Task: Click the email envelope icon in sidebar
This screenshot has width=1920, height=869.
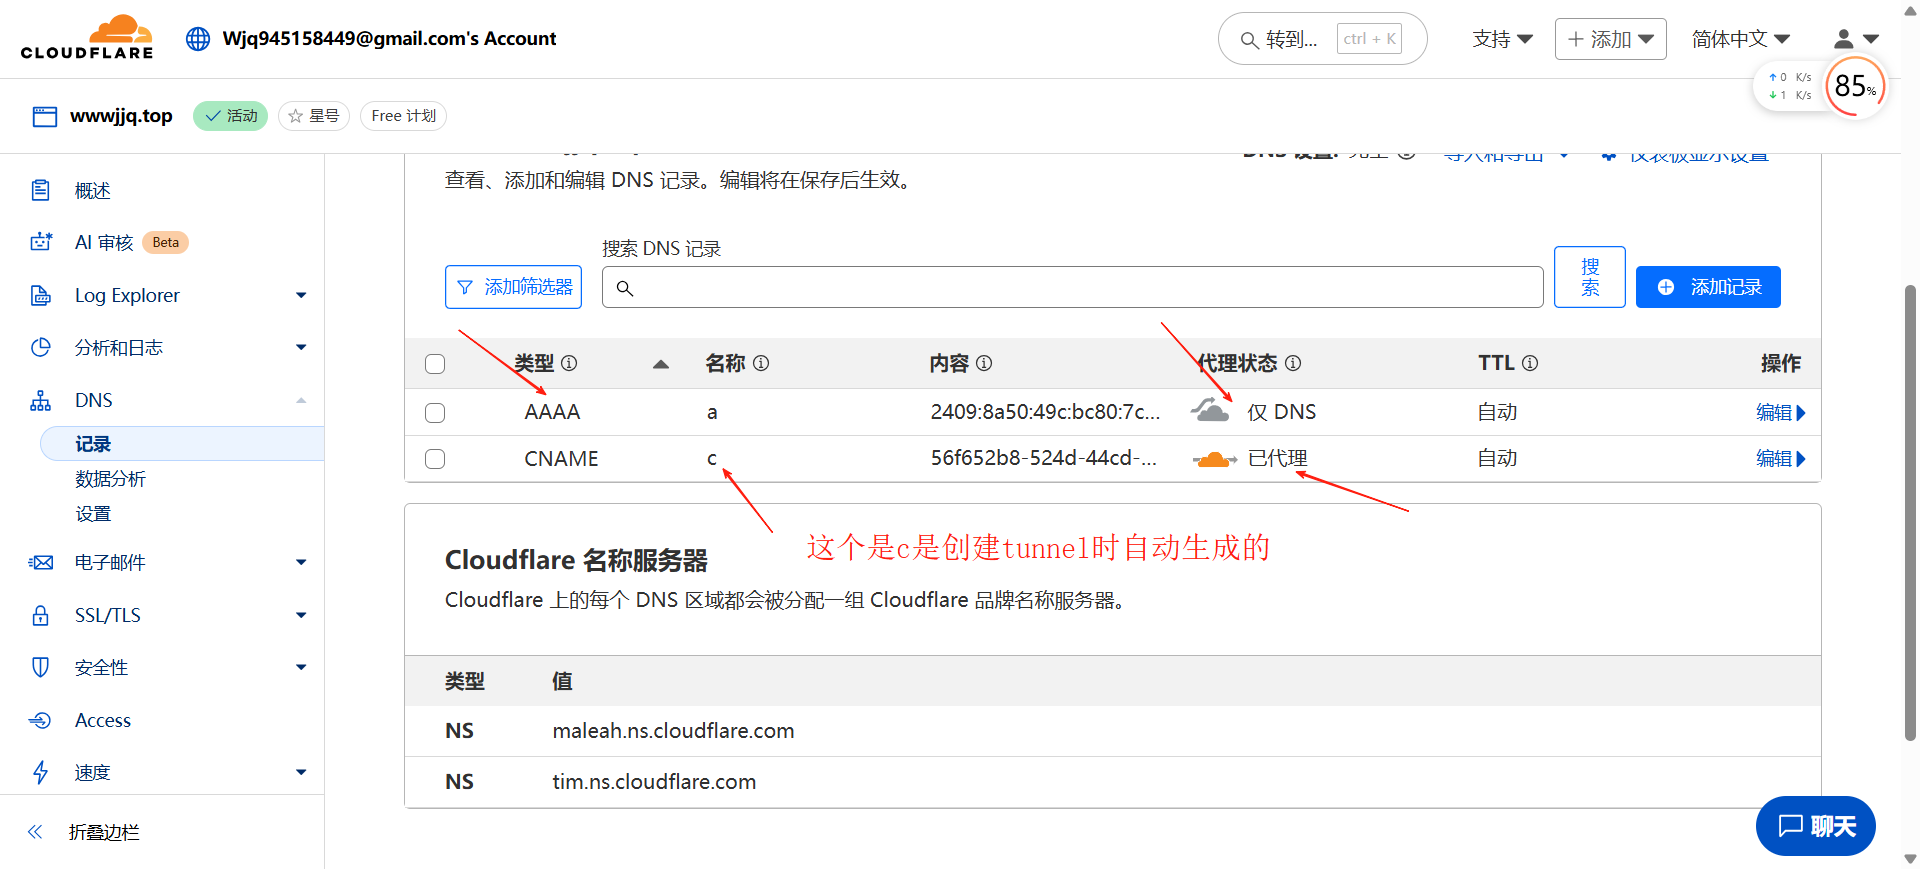Action: [x=40, y=562]
